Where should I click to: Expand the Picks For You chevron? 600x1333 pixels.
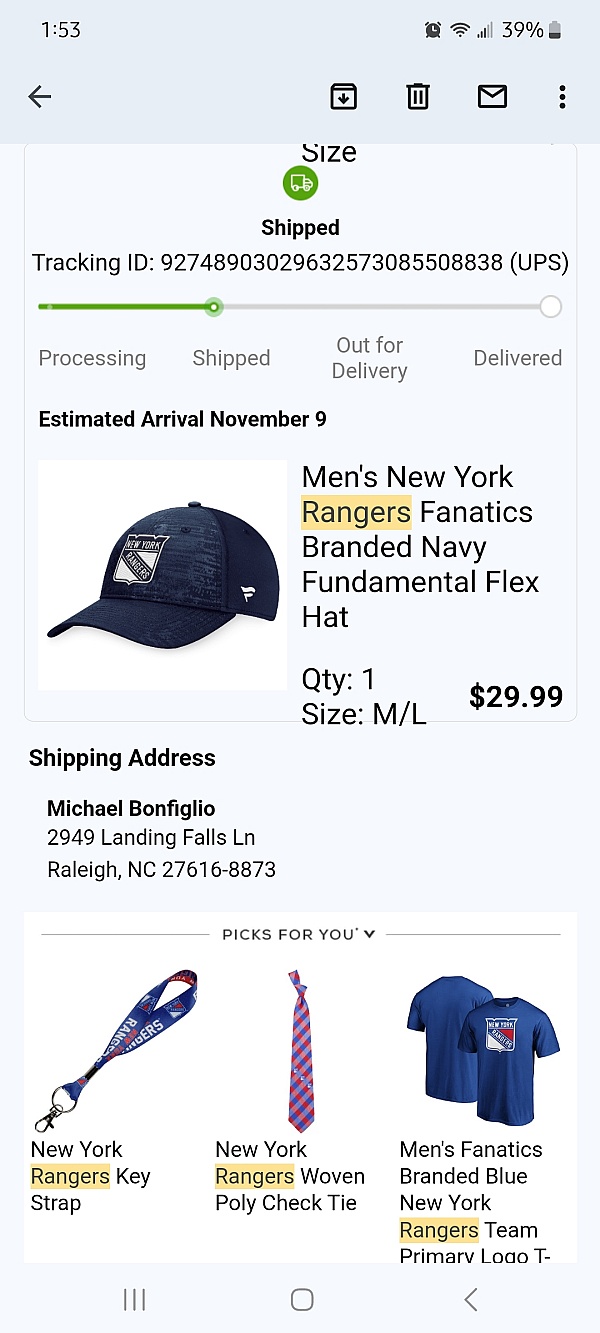coord(370,934)
